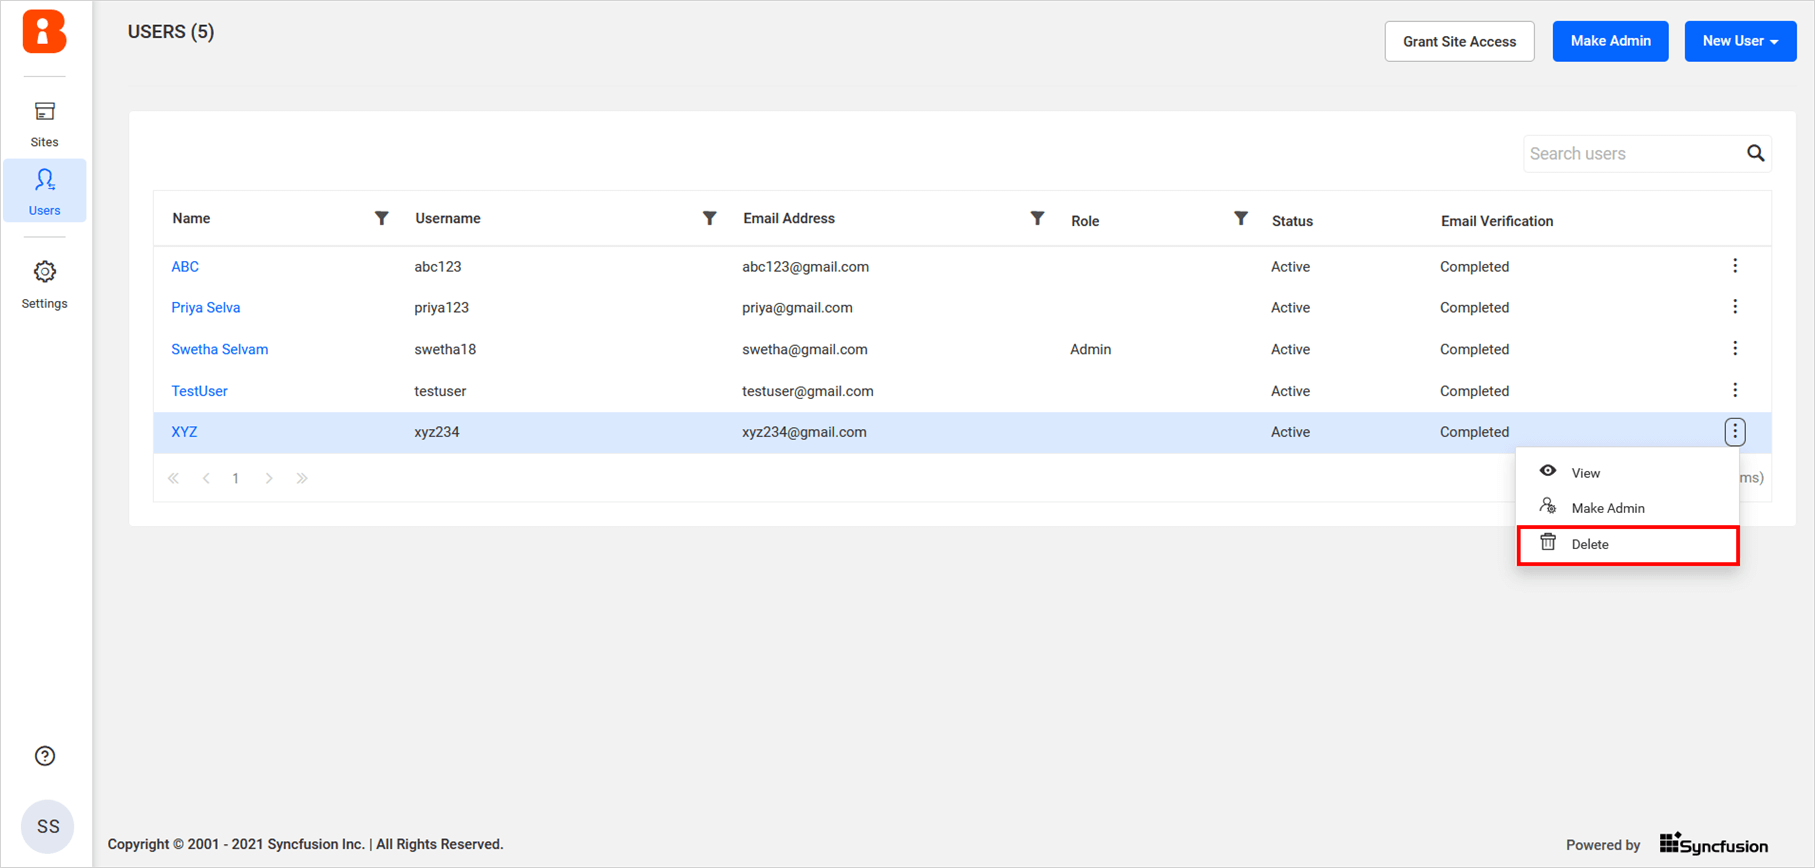
Task: Click into the Search users field
Action: click(1630, 154)
